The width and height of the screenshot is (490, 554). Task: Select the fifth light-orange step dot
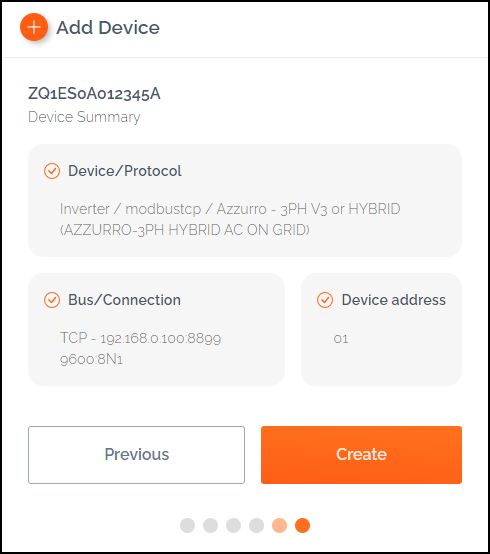[279, 525]
